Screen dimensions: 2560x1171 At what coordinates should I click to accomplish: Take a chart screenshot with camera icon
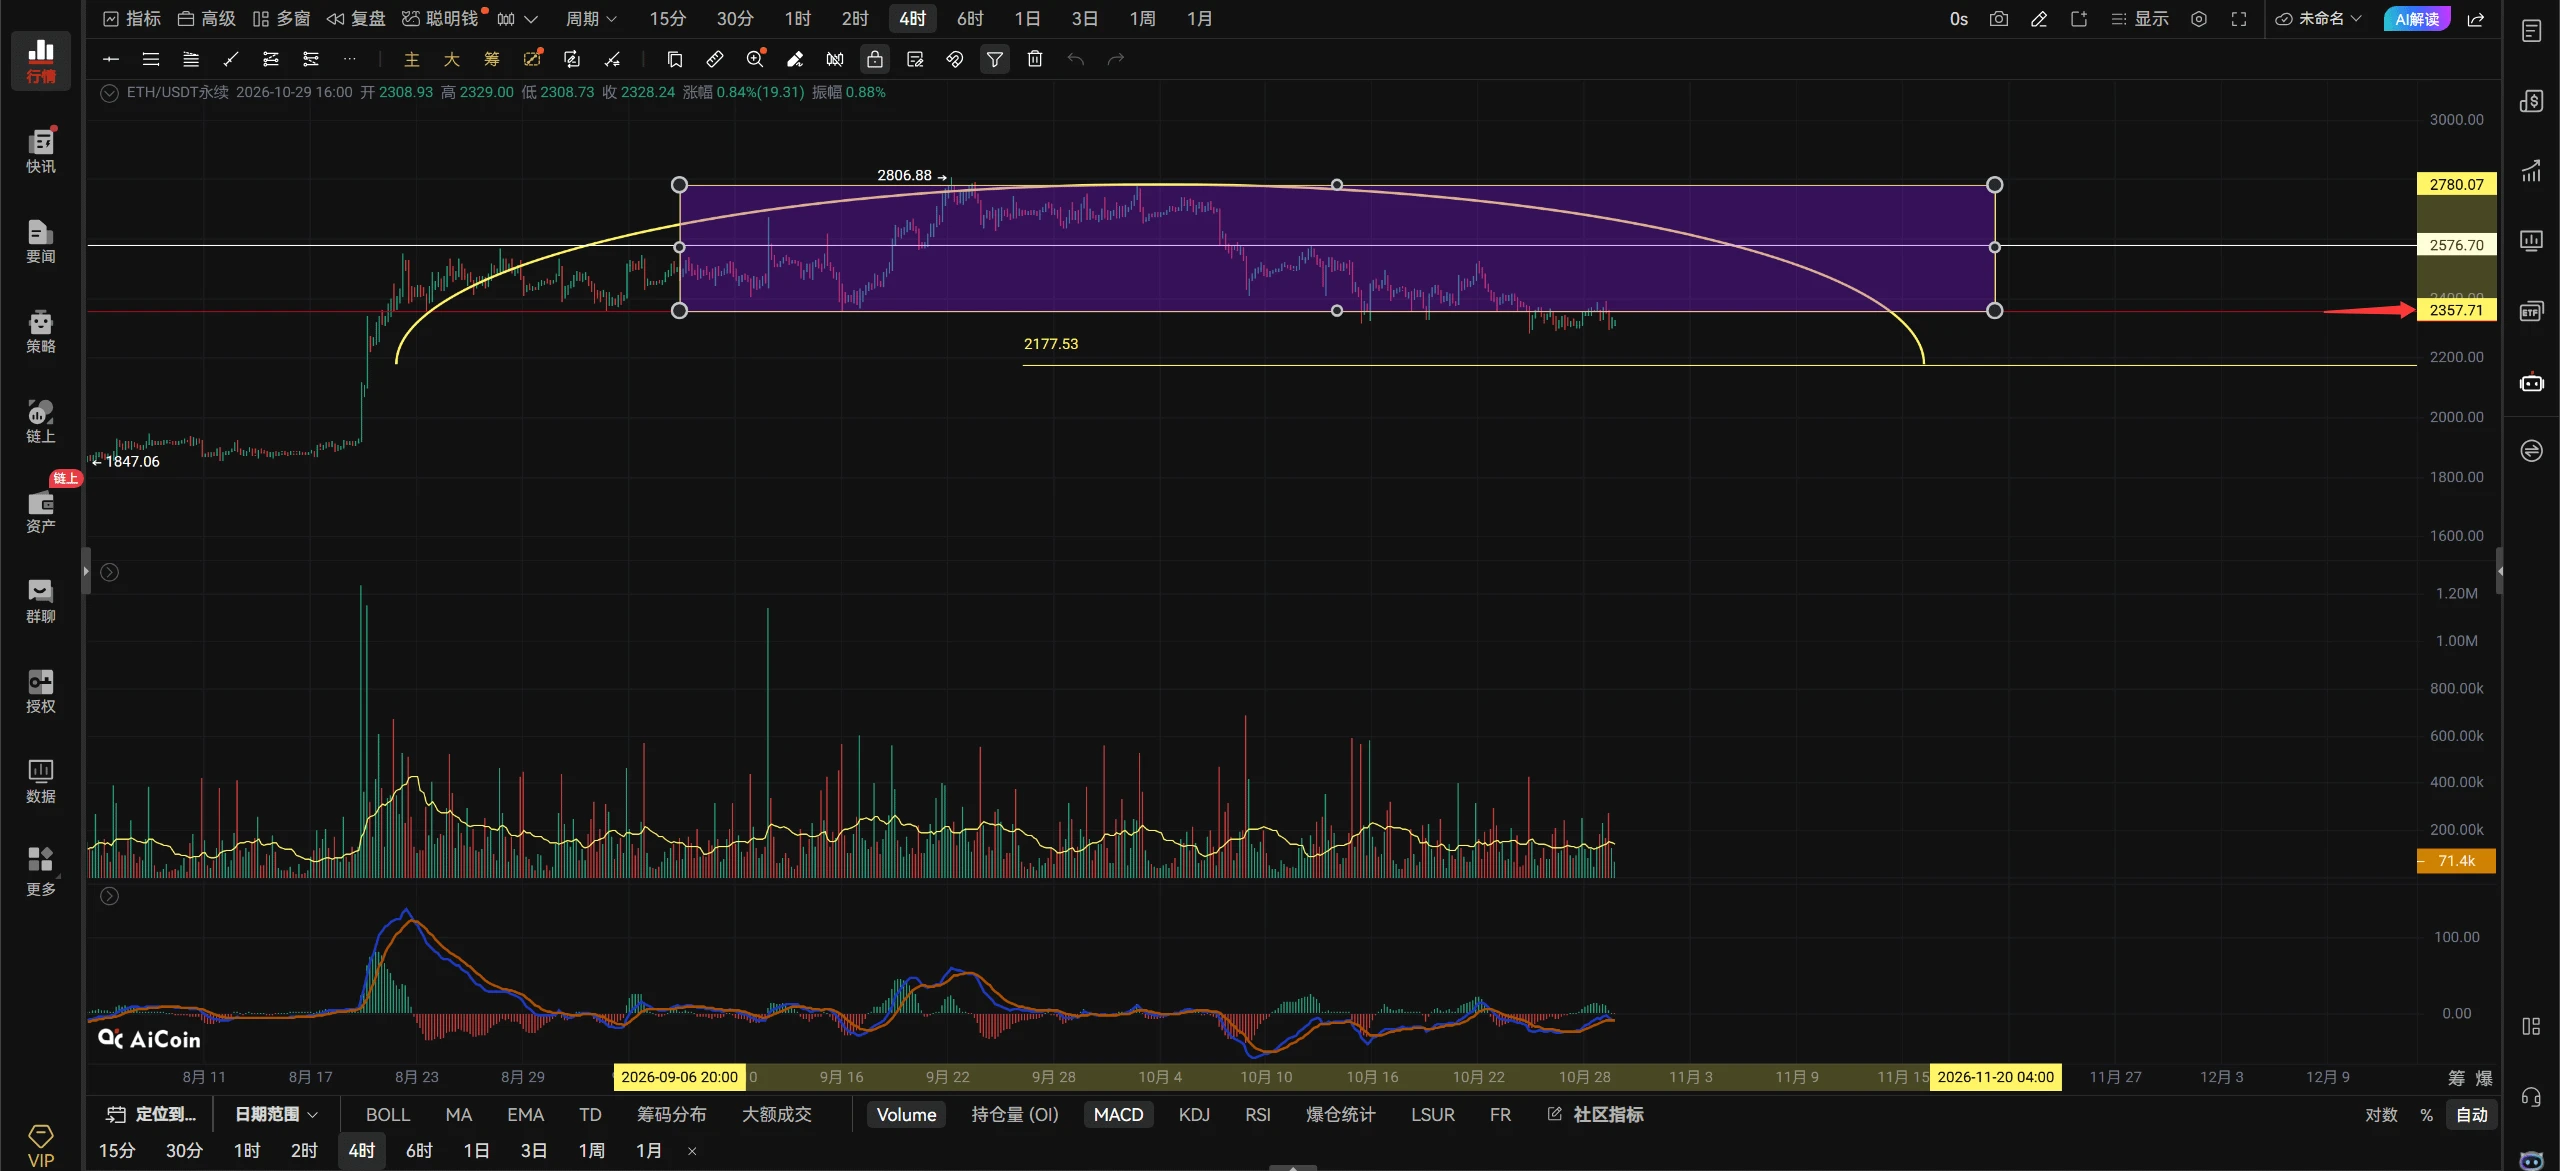pos(1998,19)
